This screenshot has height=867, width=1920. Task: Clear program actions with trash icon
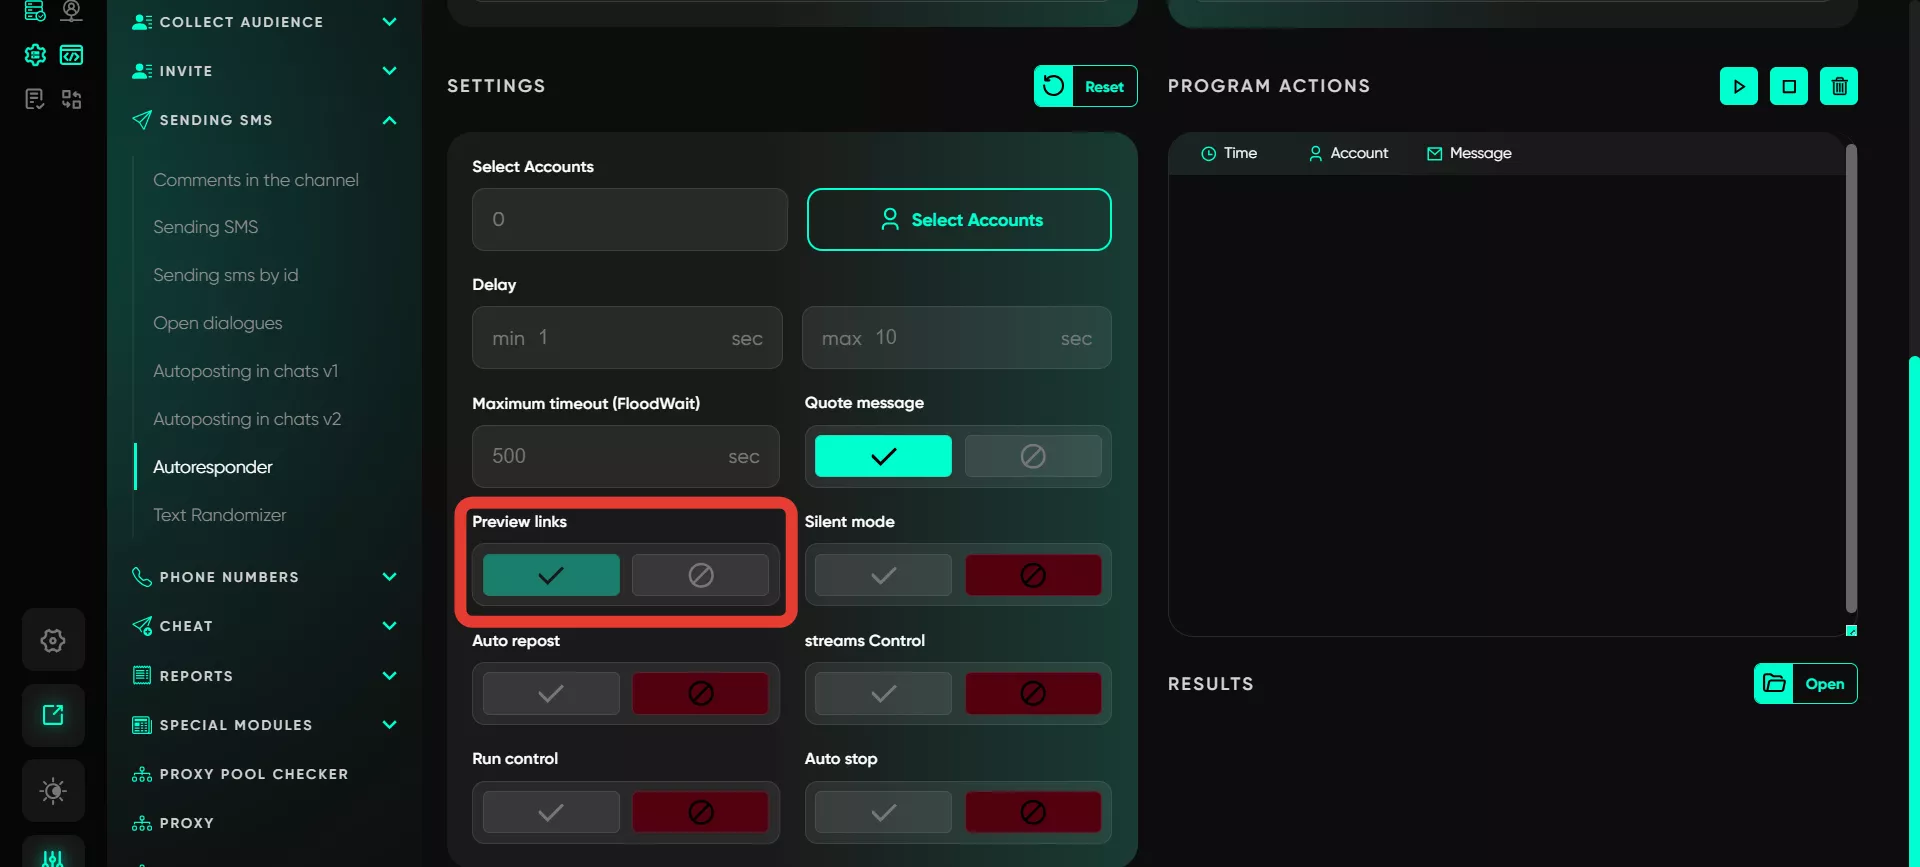point(1839,86)
